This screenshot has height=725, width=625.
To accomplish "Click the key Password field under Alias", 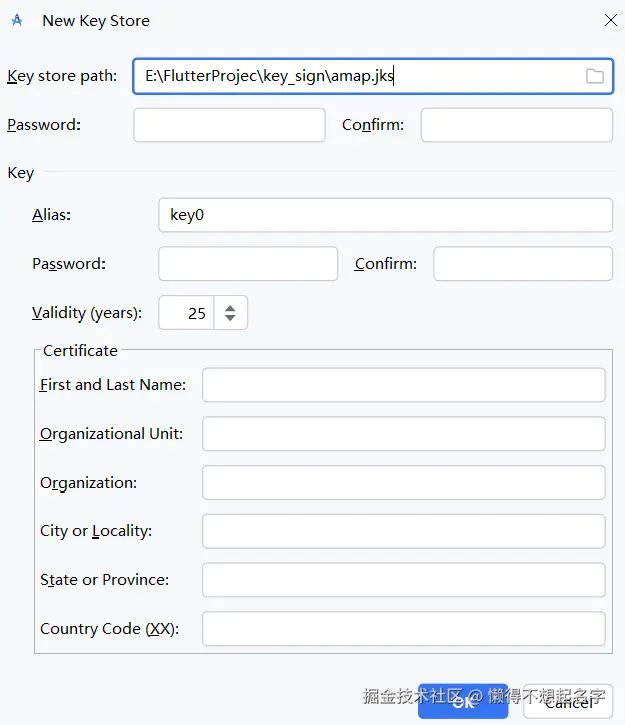I will click(x=248, y=264).
